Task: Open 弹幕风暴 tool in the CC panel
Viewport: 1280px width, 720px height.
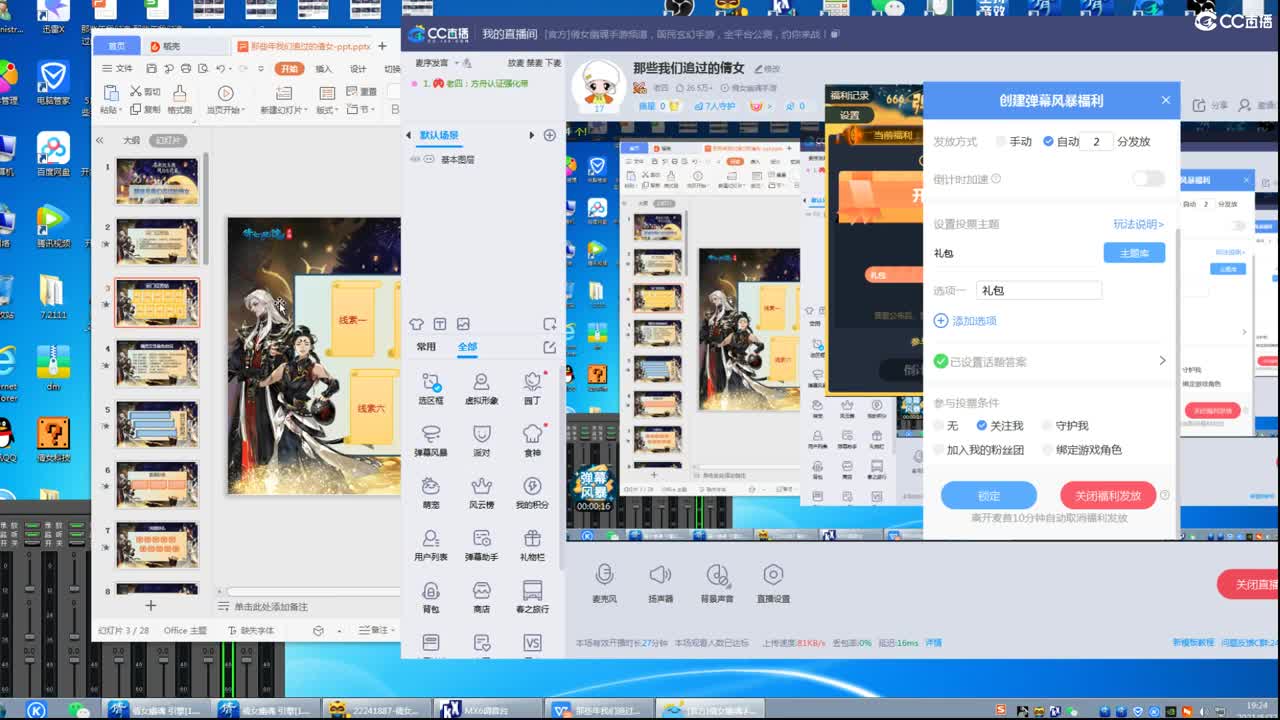Action: (x=431, y=440)
